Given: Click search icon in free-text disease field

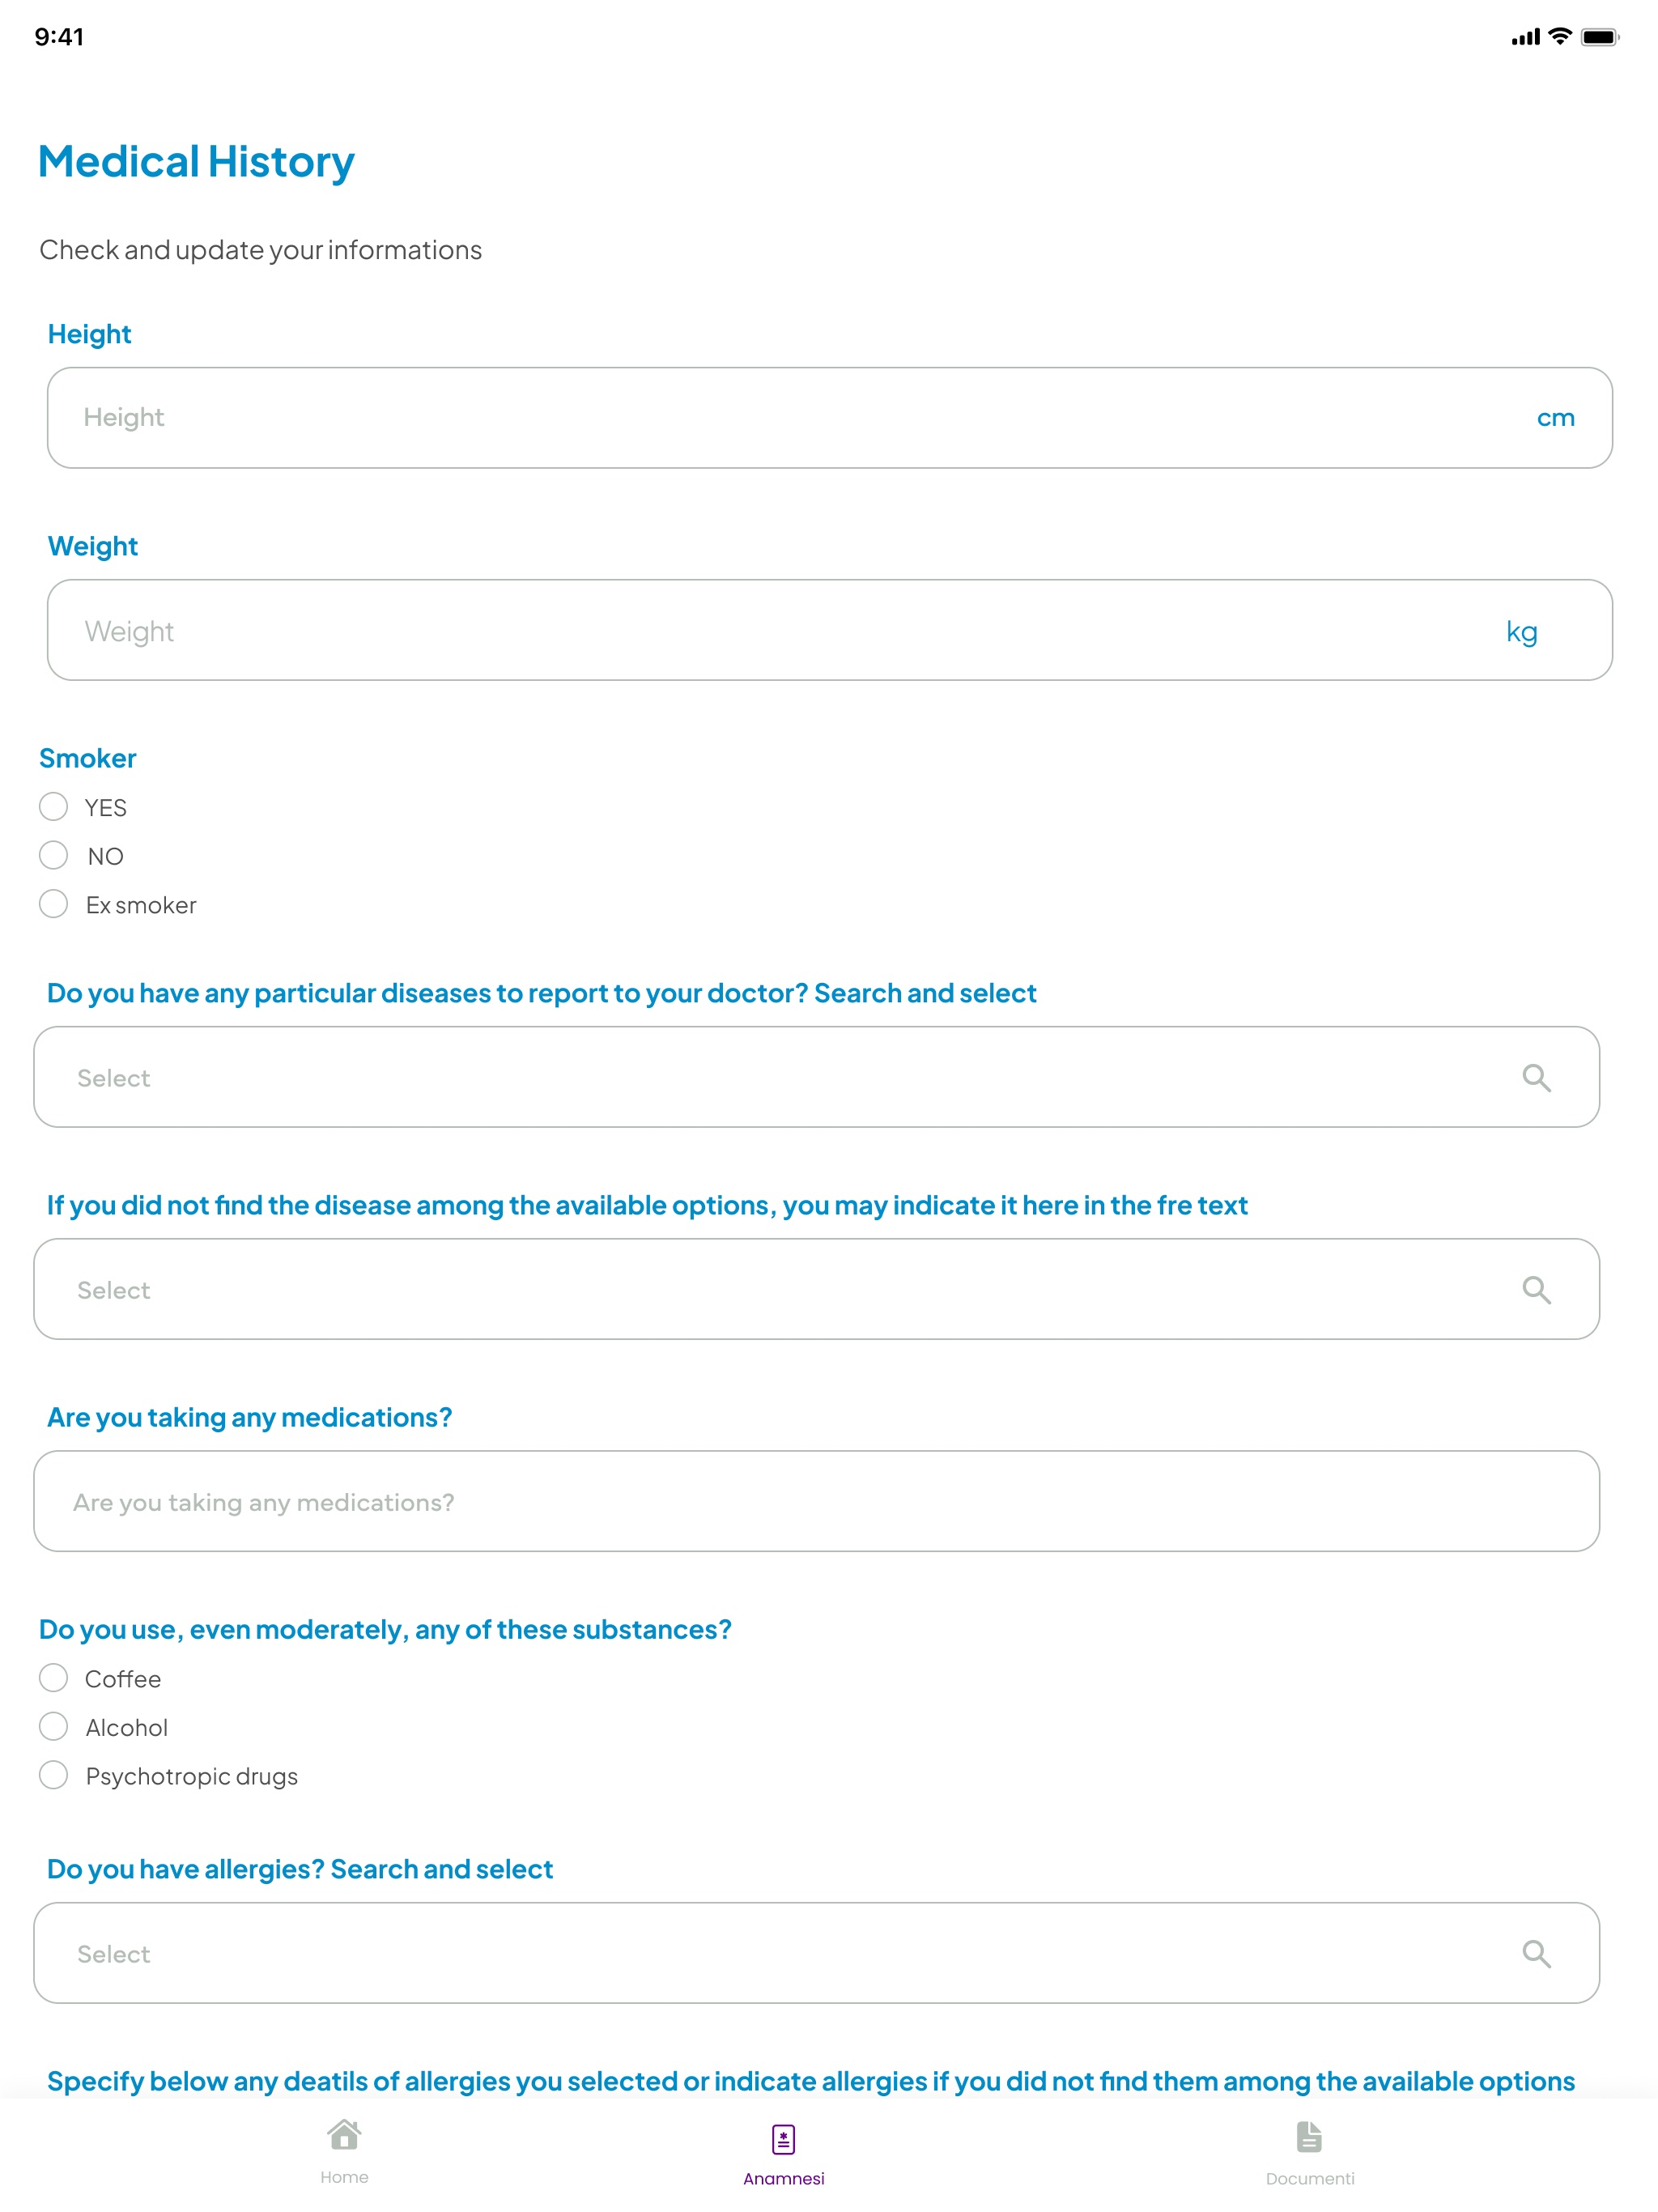Looking at the screenshot, I should 1536,1290.
